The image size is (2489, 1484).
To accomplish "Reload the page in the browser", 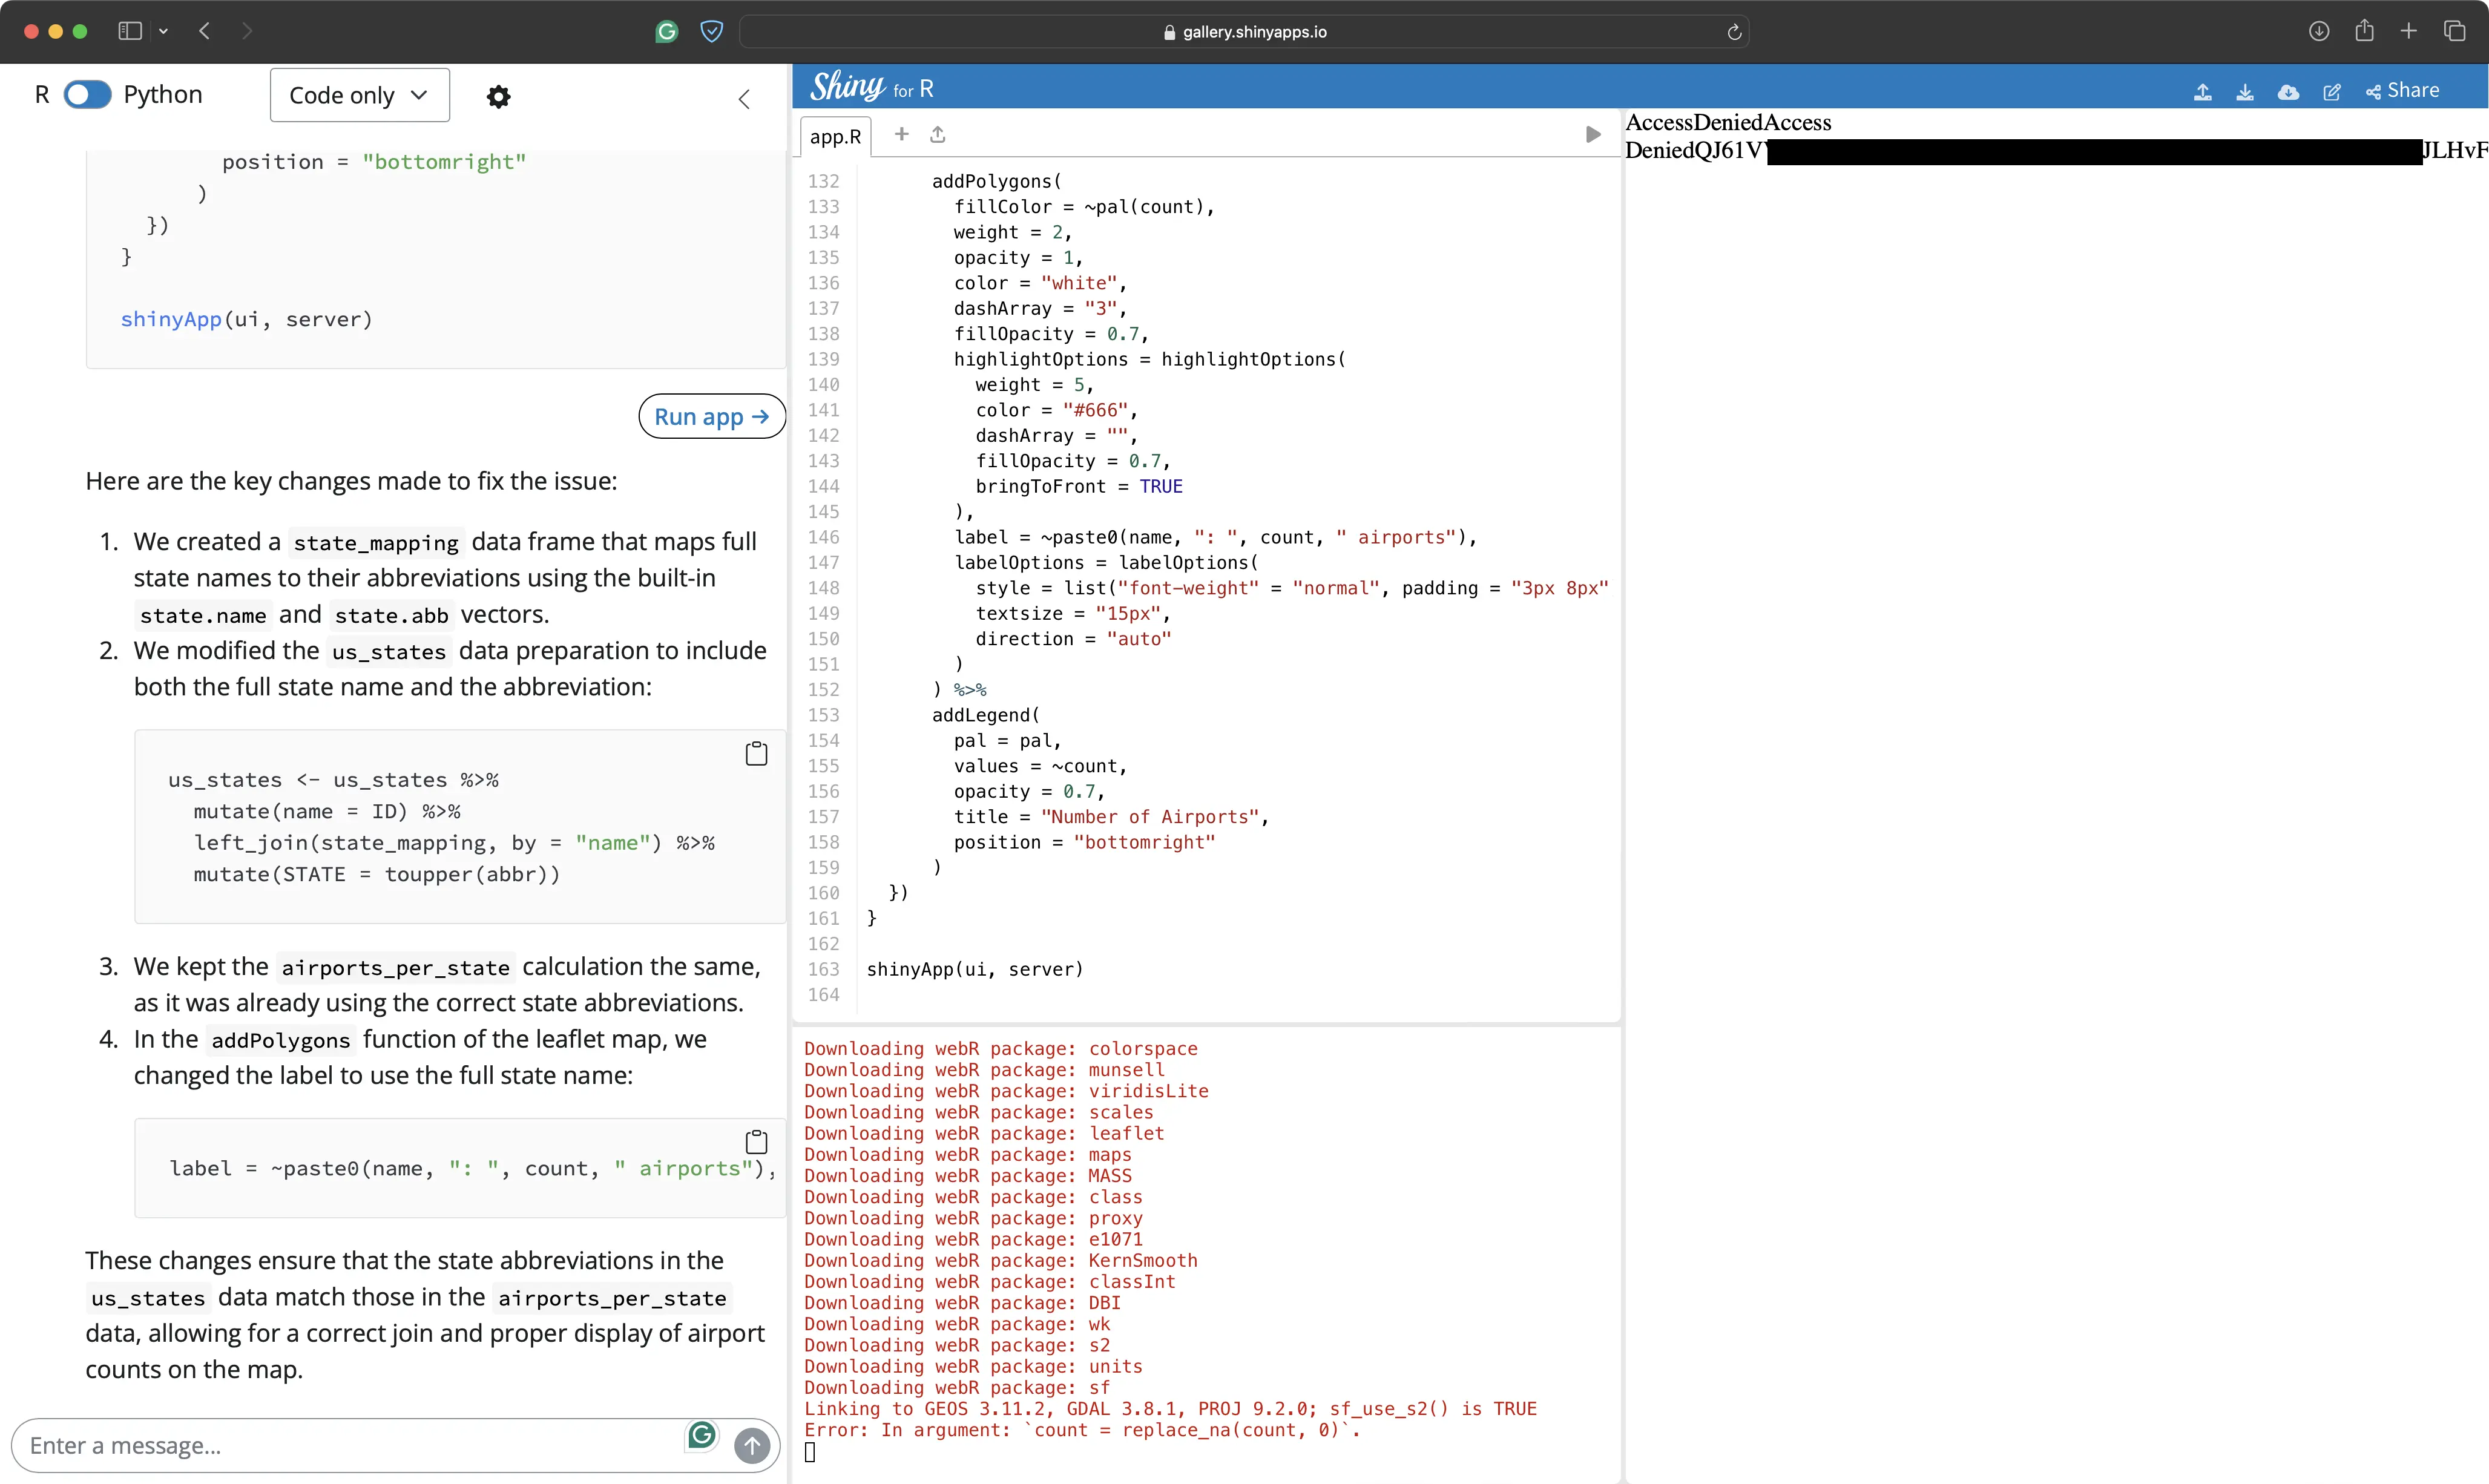I will (1734, 32).
